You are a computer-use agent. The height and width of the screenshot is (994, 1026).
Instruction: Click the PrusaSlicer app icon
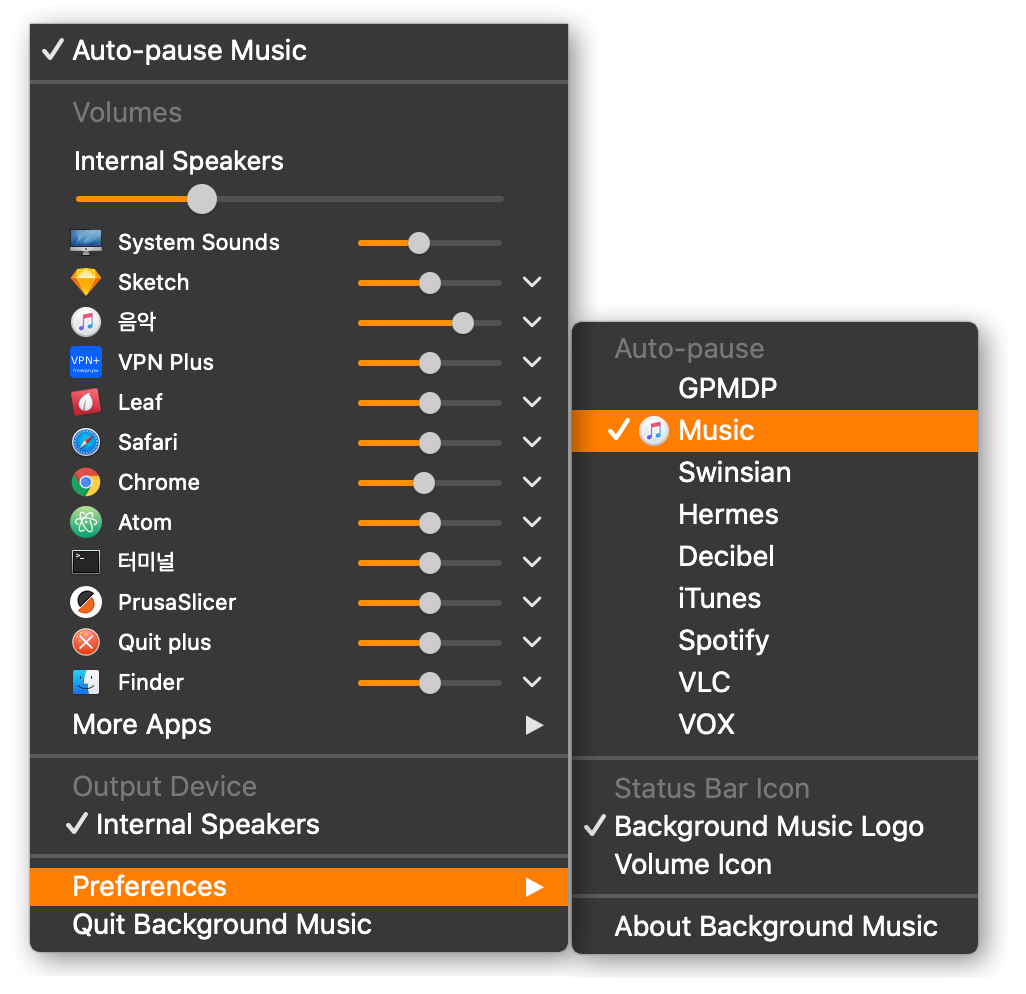point(86,602)
